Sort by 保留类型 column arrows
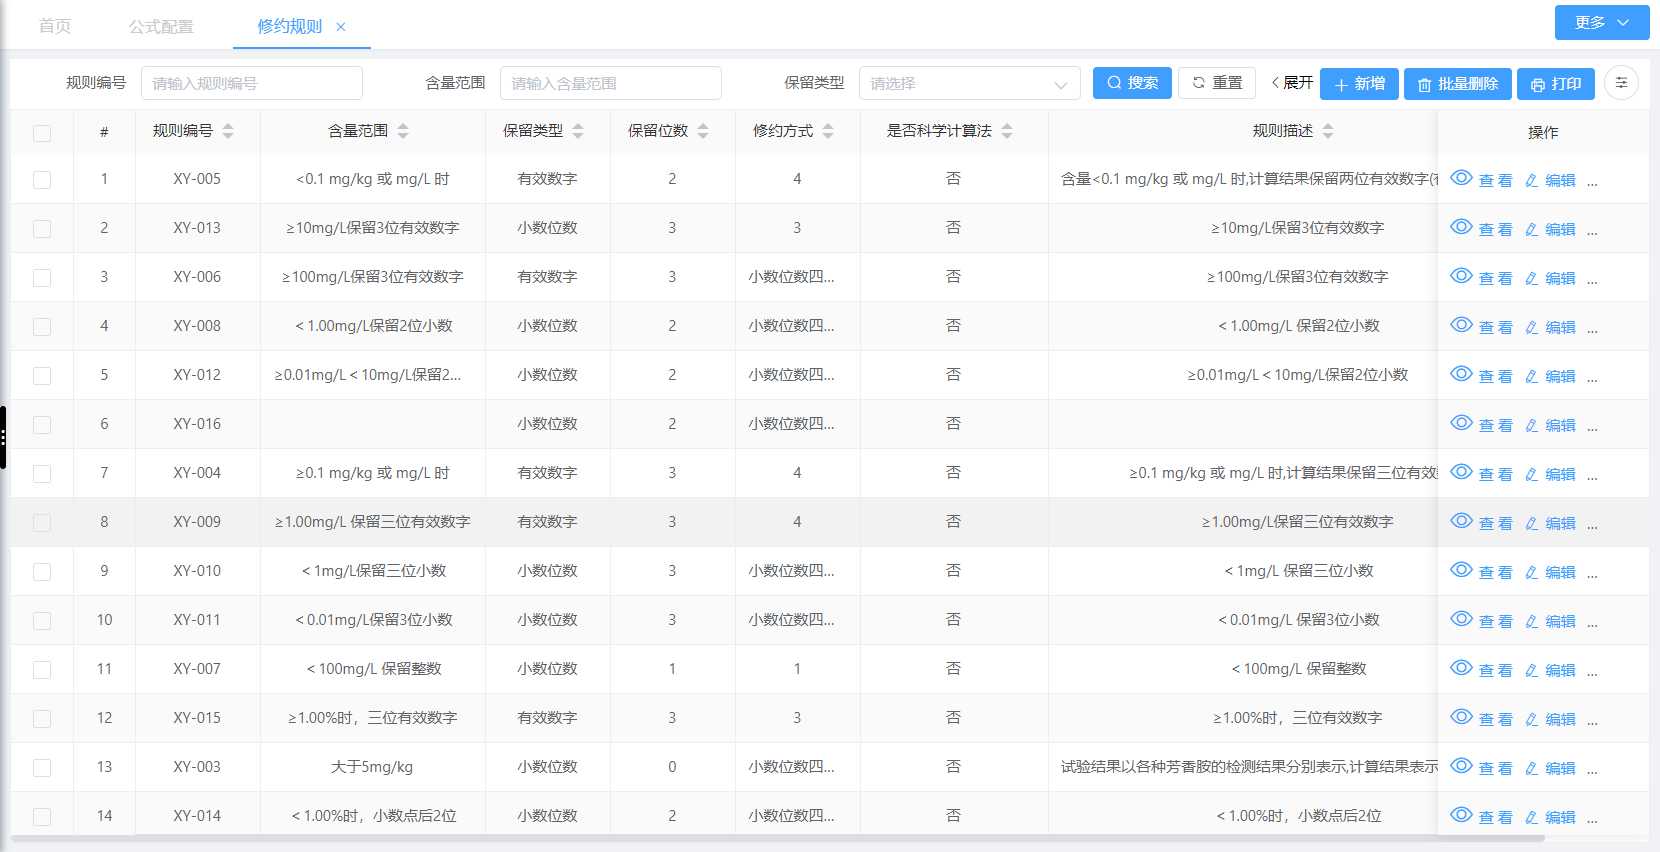Image resolution: width=1660 pixels, height=852 pixels. pos(578,131)
